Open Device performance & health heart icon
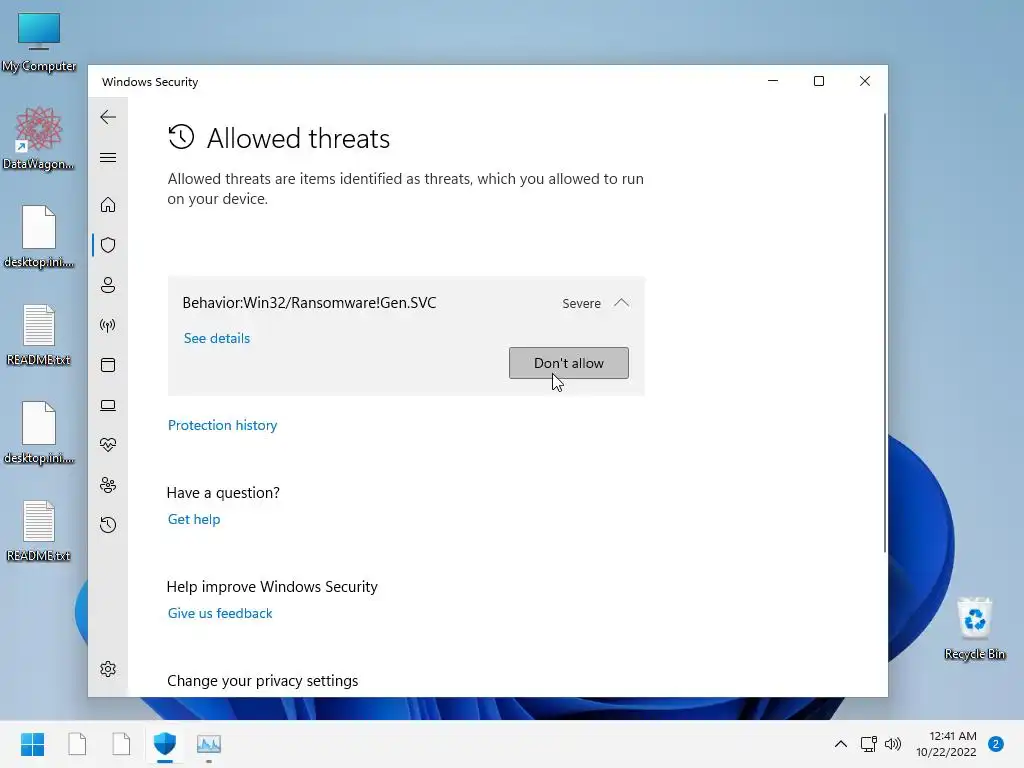Image resolution: width=1024 pixels, height=768 pixels. pos(108,445)
